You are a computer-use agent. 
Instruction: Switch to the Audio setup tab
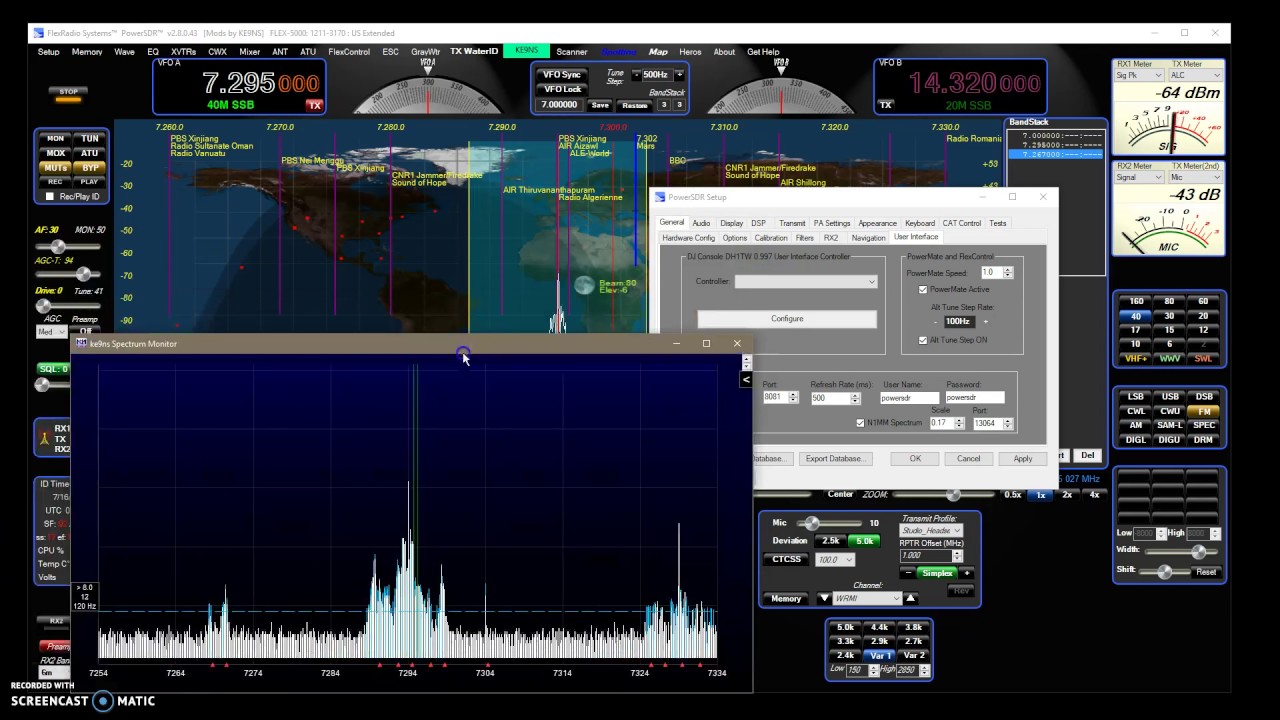701,223
